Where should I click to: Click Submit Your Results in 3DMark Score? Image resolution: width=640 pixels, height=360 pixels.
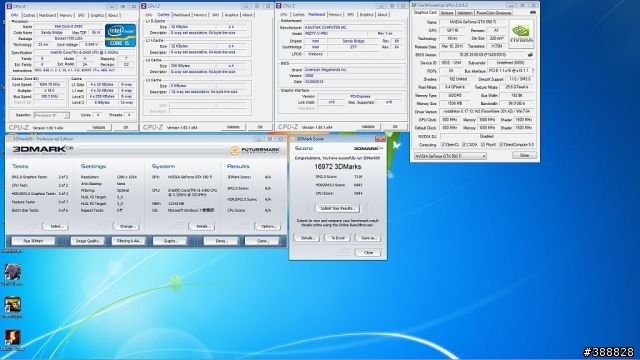(x=338, y=208)
